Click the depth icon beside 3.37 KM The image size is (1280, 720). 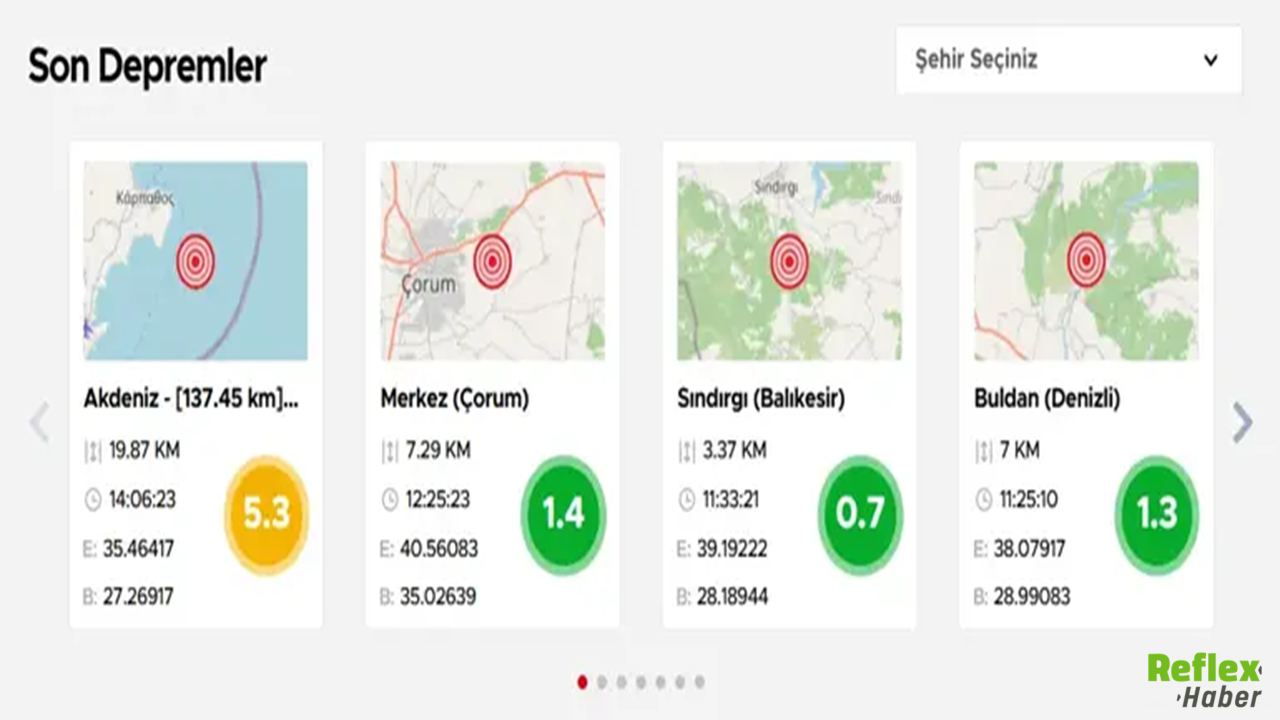687,451
